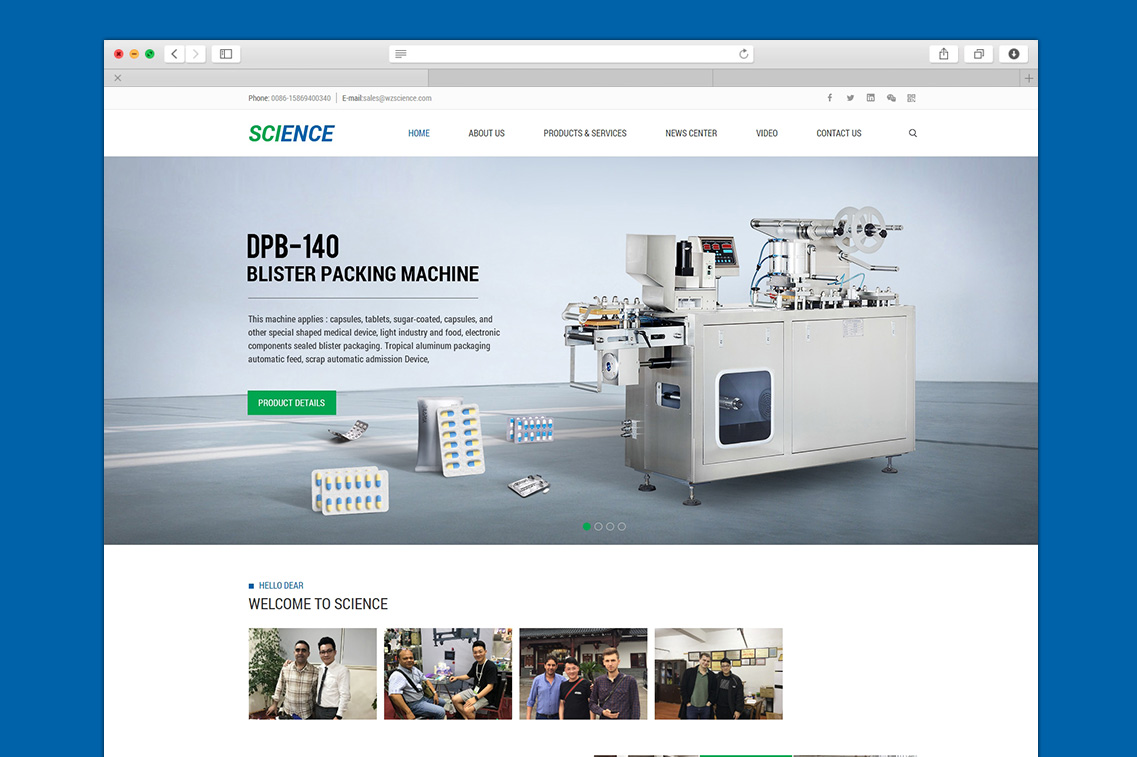Switch to the second carousel slide dot

tap(598, 526)
